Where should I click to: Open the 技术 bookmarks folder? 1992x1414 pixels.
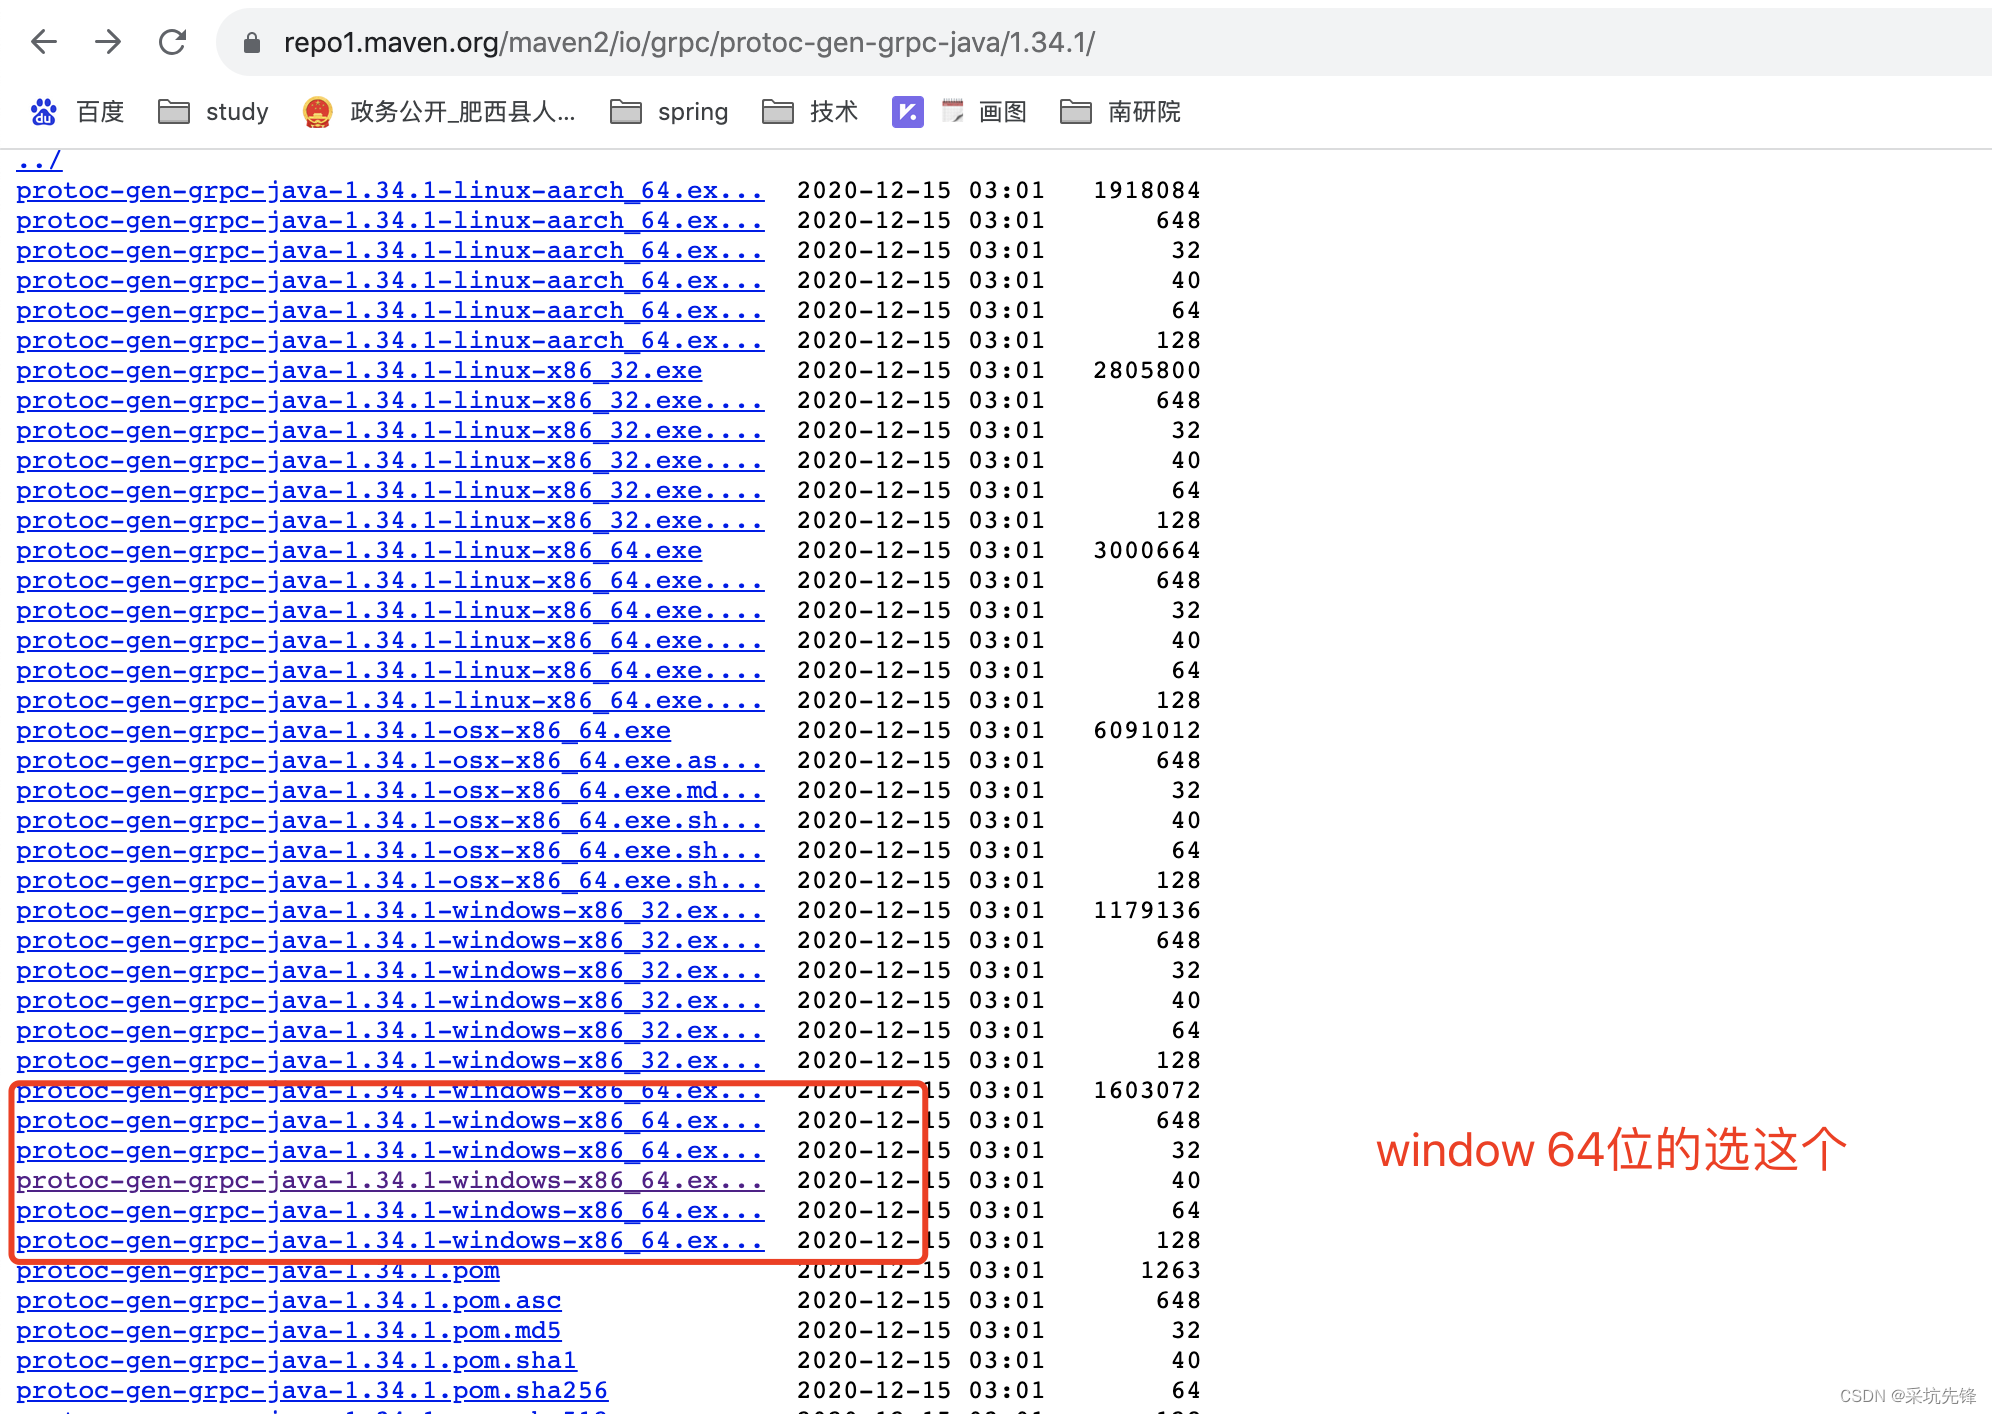coord(810,111)
